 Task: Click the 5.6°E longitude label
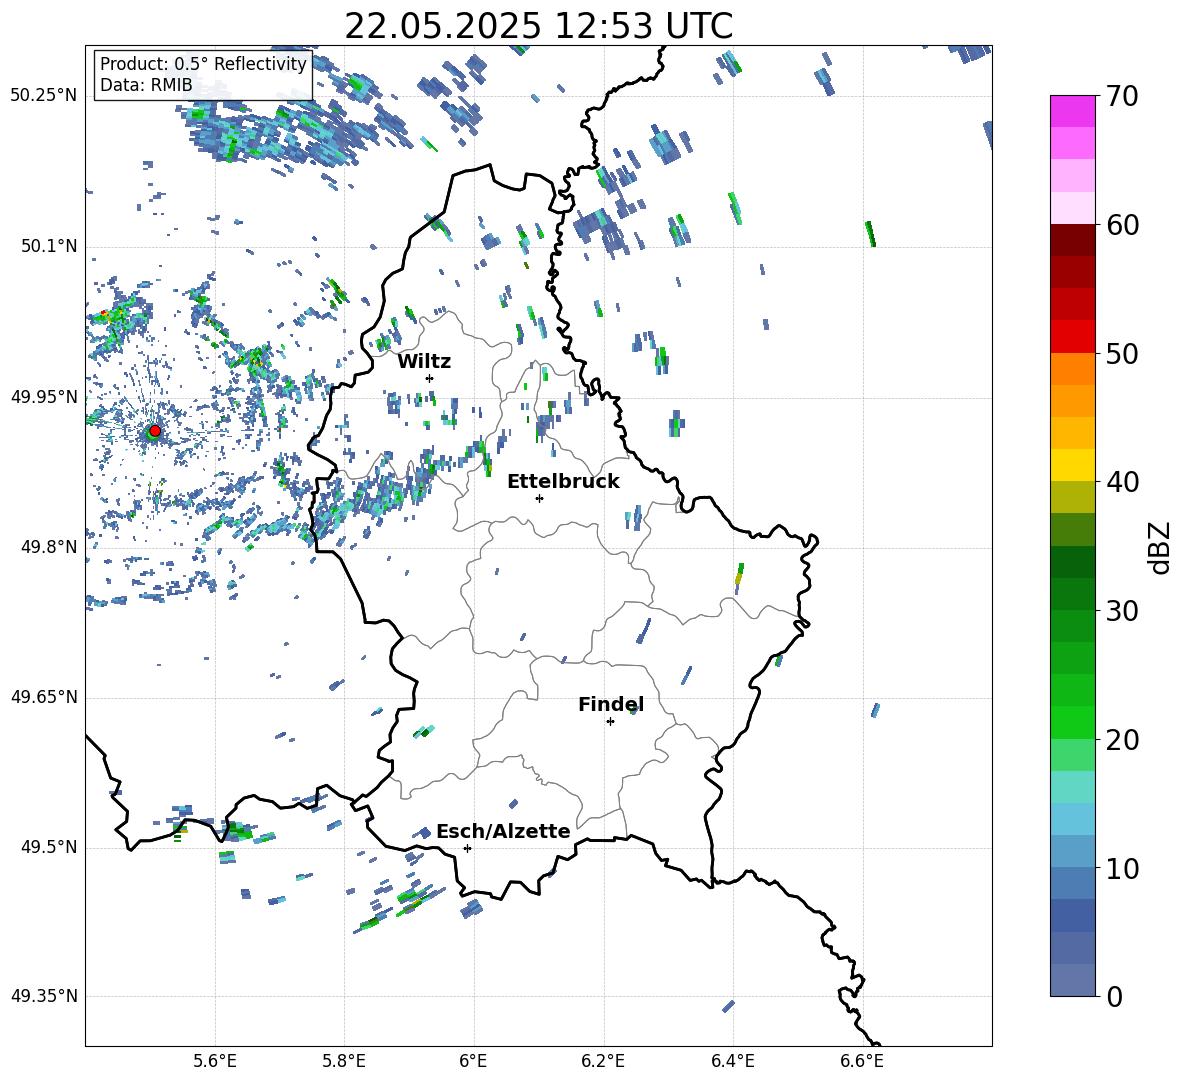(215, 1061)
